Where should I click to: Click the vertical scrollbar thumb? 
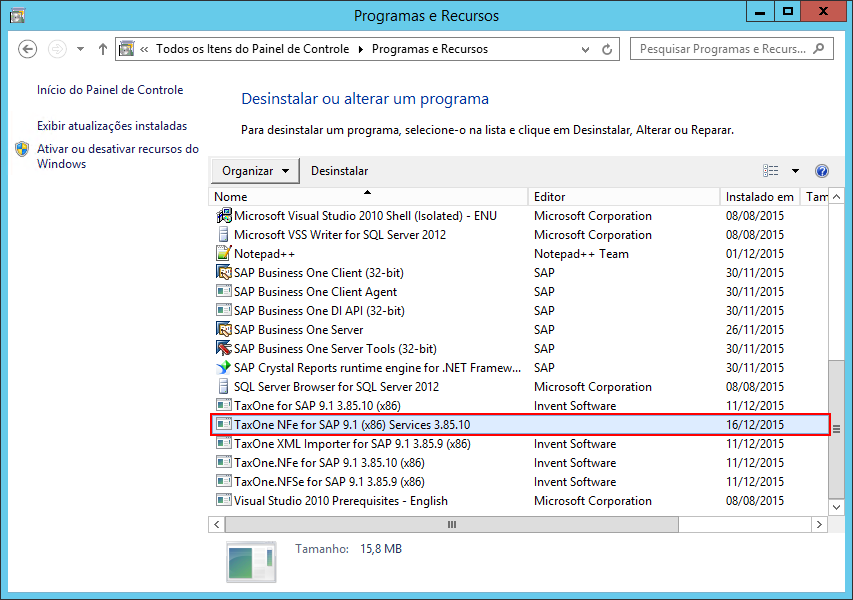point(836,429)
